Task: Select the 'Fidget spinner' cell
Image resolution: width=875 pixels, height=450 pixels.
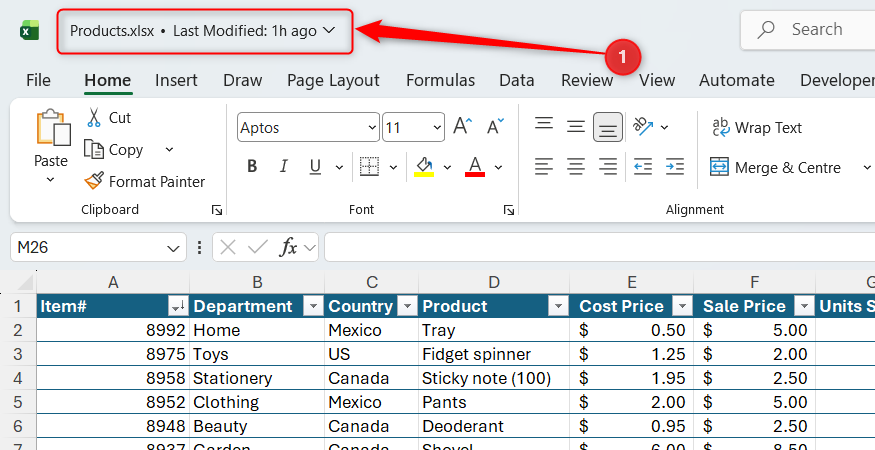Action: point(494,355)
